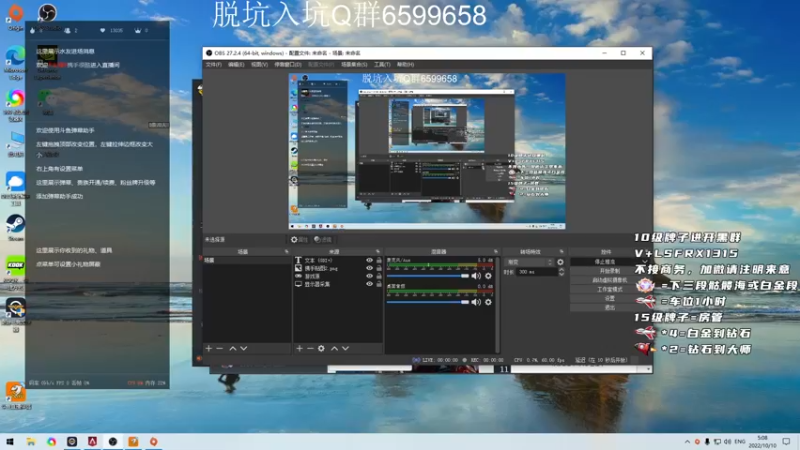Open transition properties gear icon
Screen dimensions: 800x450
(561, 262)
